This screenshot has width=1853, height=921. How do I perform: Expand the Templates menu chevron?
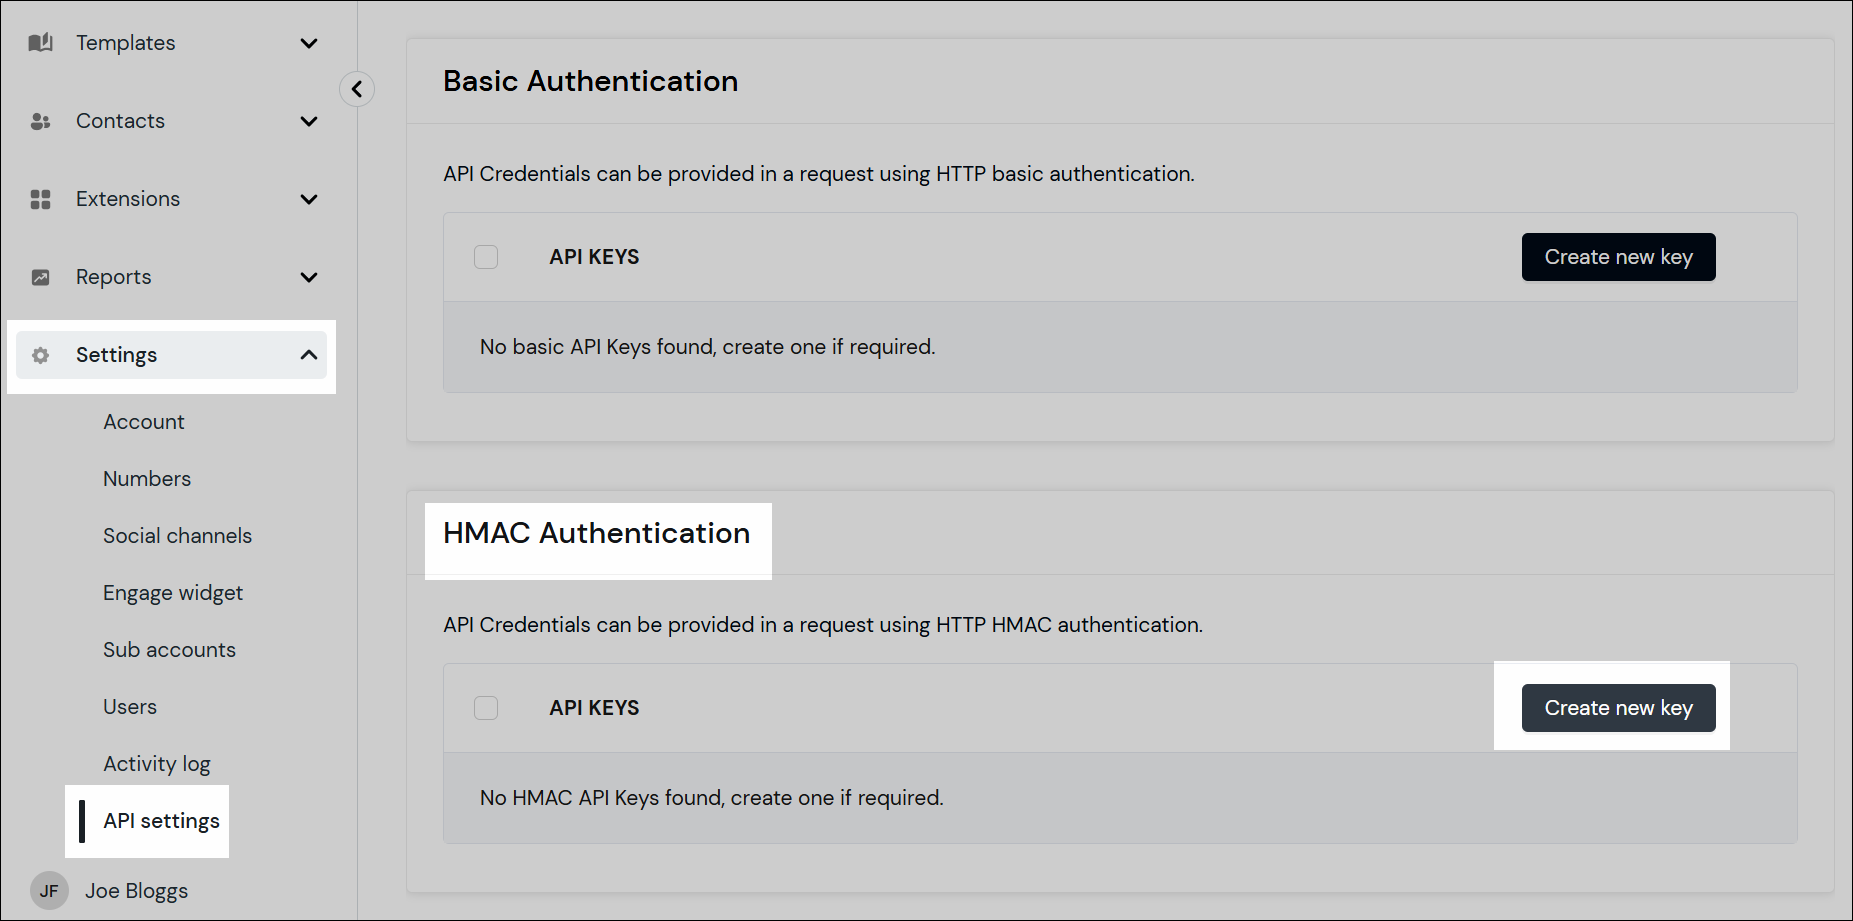pos(309,43)
